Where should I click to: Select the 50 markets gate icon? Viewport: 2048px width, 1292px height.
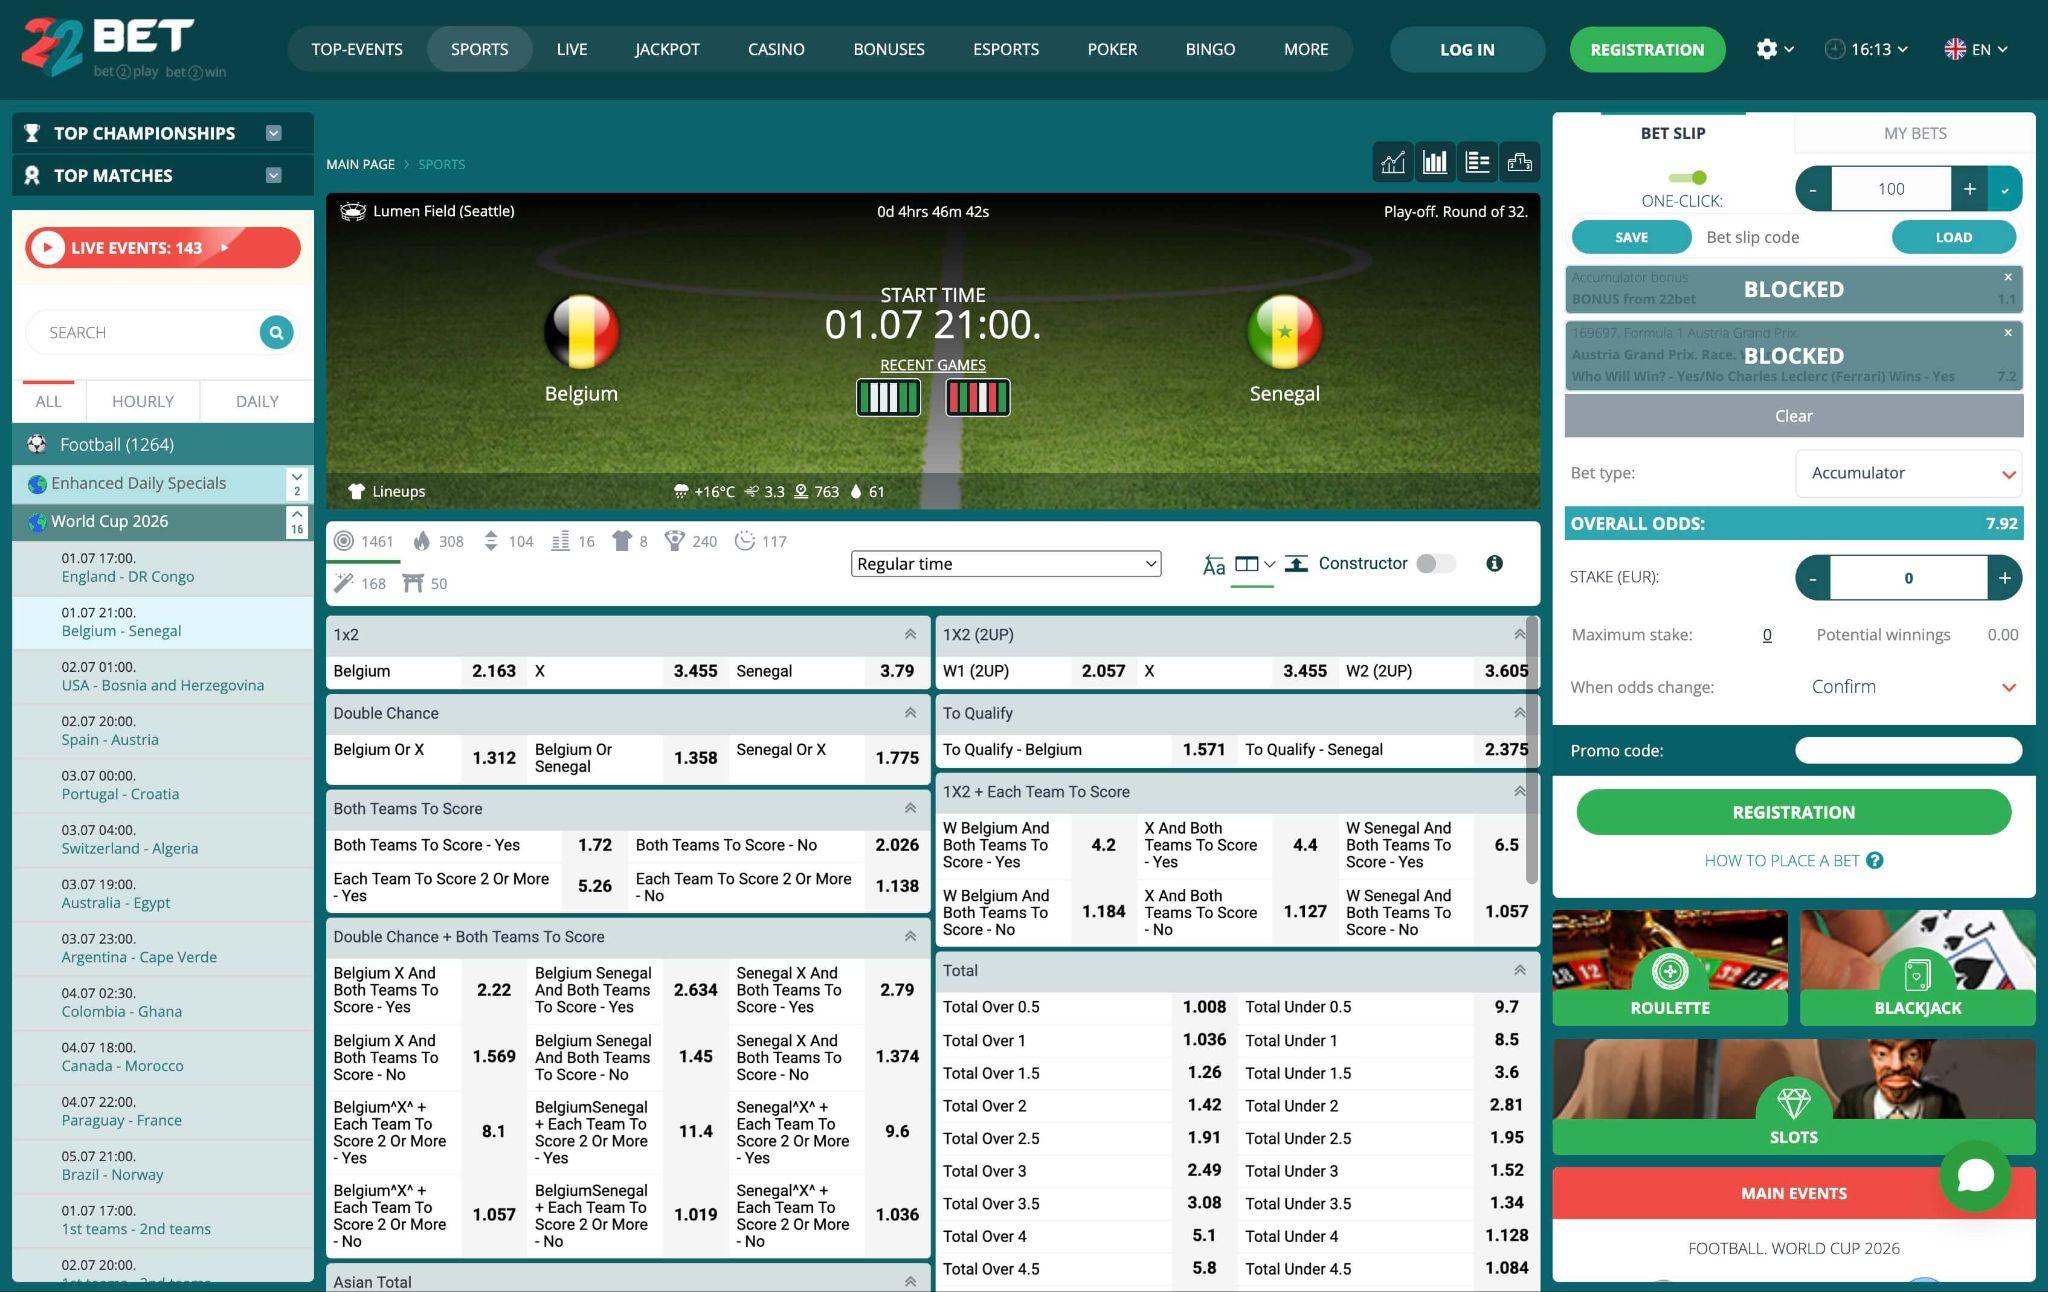412,583
